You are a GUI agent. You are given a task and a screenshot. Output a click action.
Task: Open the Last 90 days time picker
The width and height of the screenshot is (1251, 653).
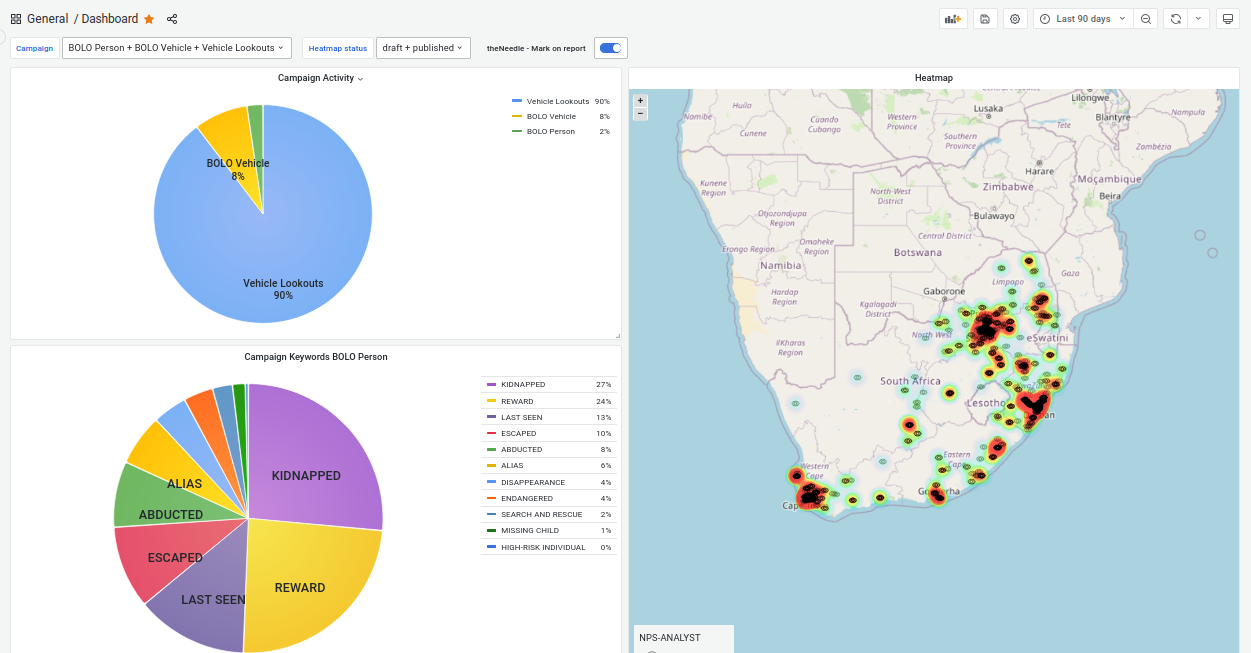point(1082,18)
